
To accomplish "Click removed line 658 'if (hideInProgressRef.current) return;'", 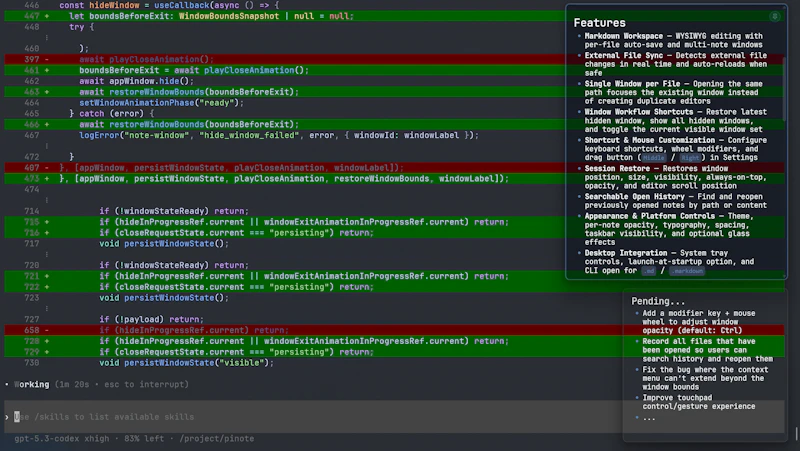I will [x=194, y=330].
